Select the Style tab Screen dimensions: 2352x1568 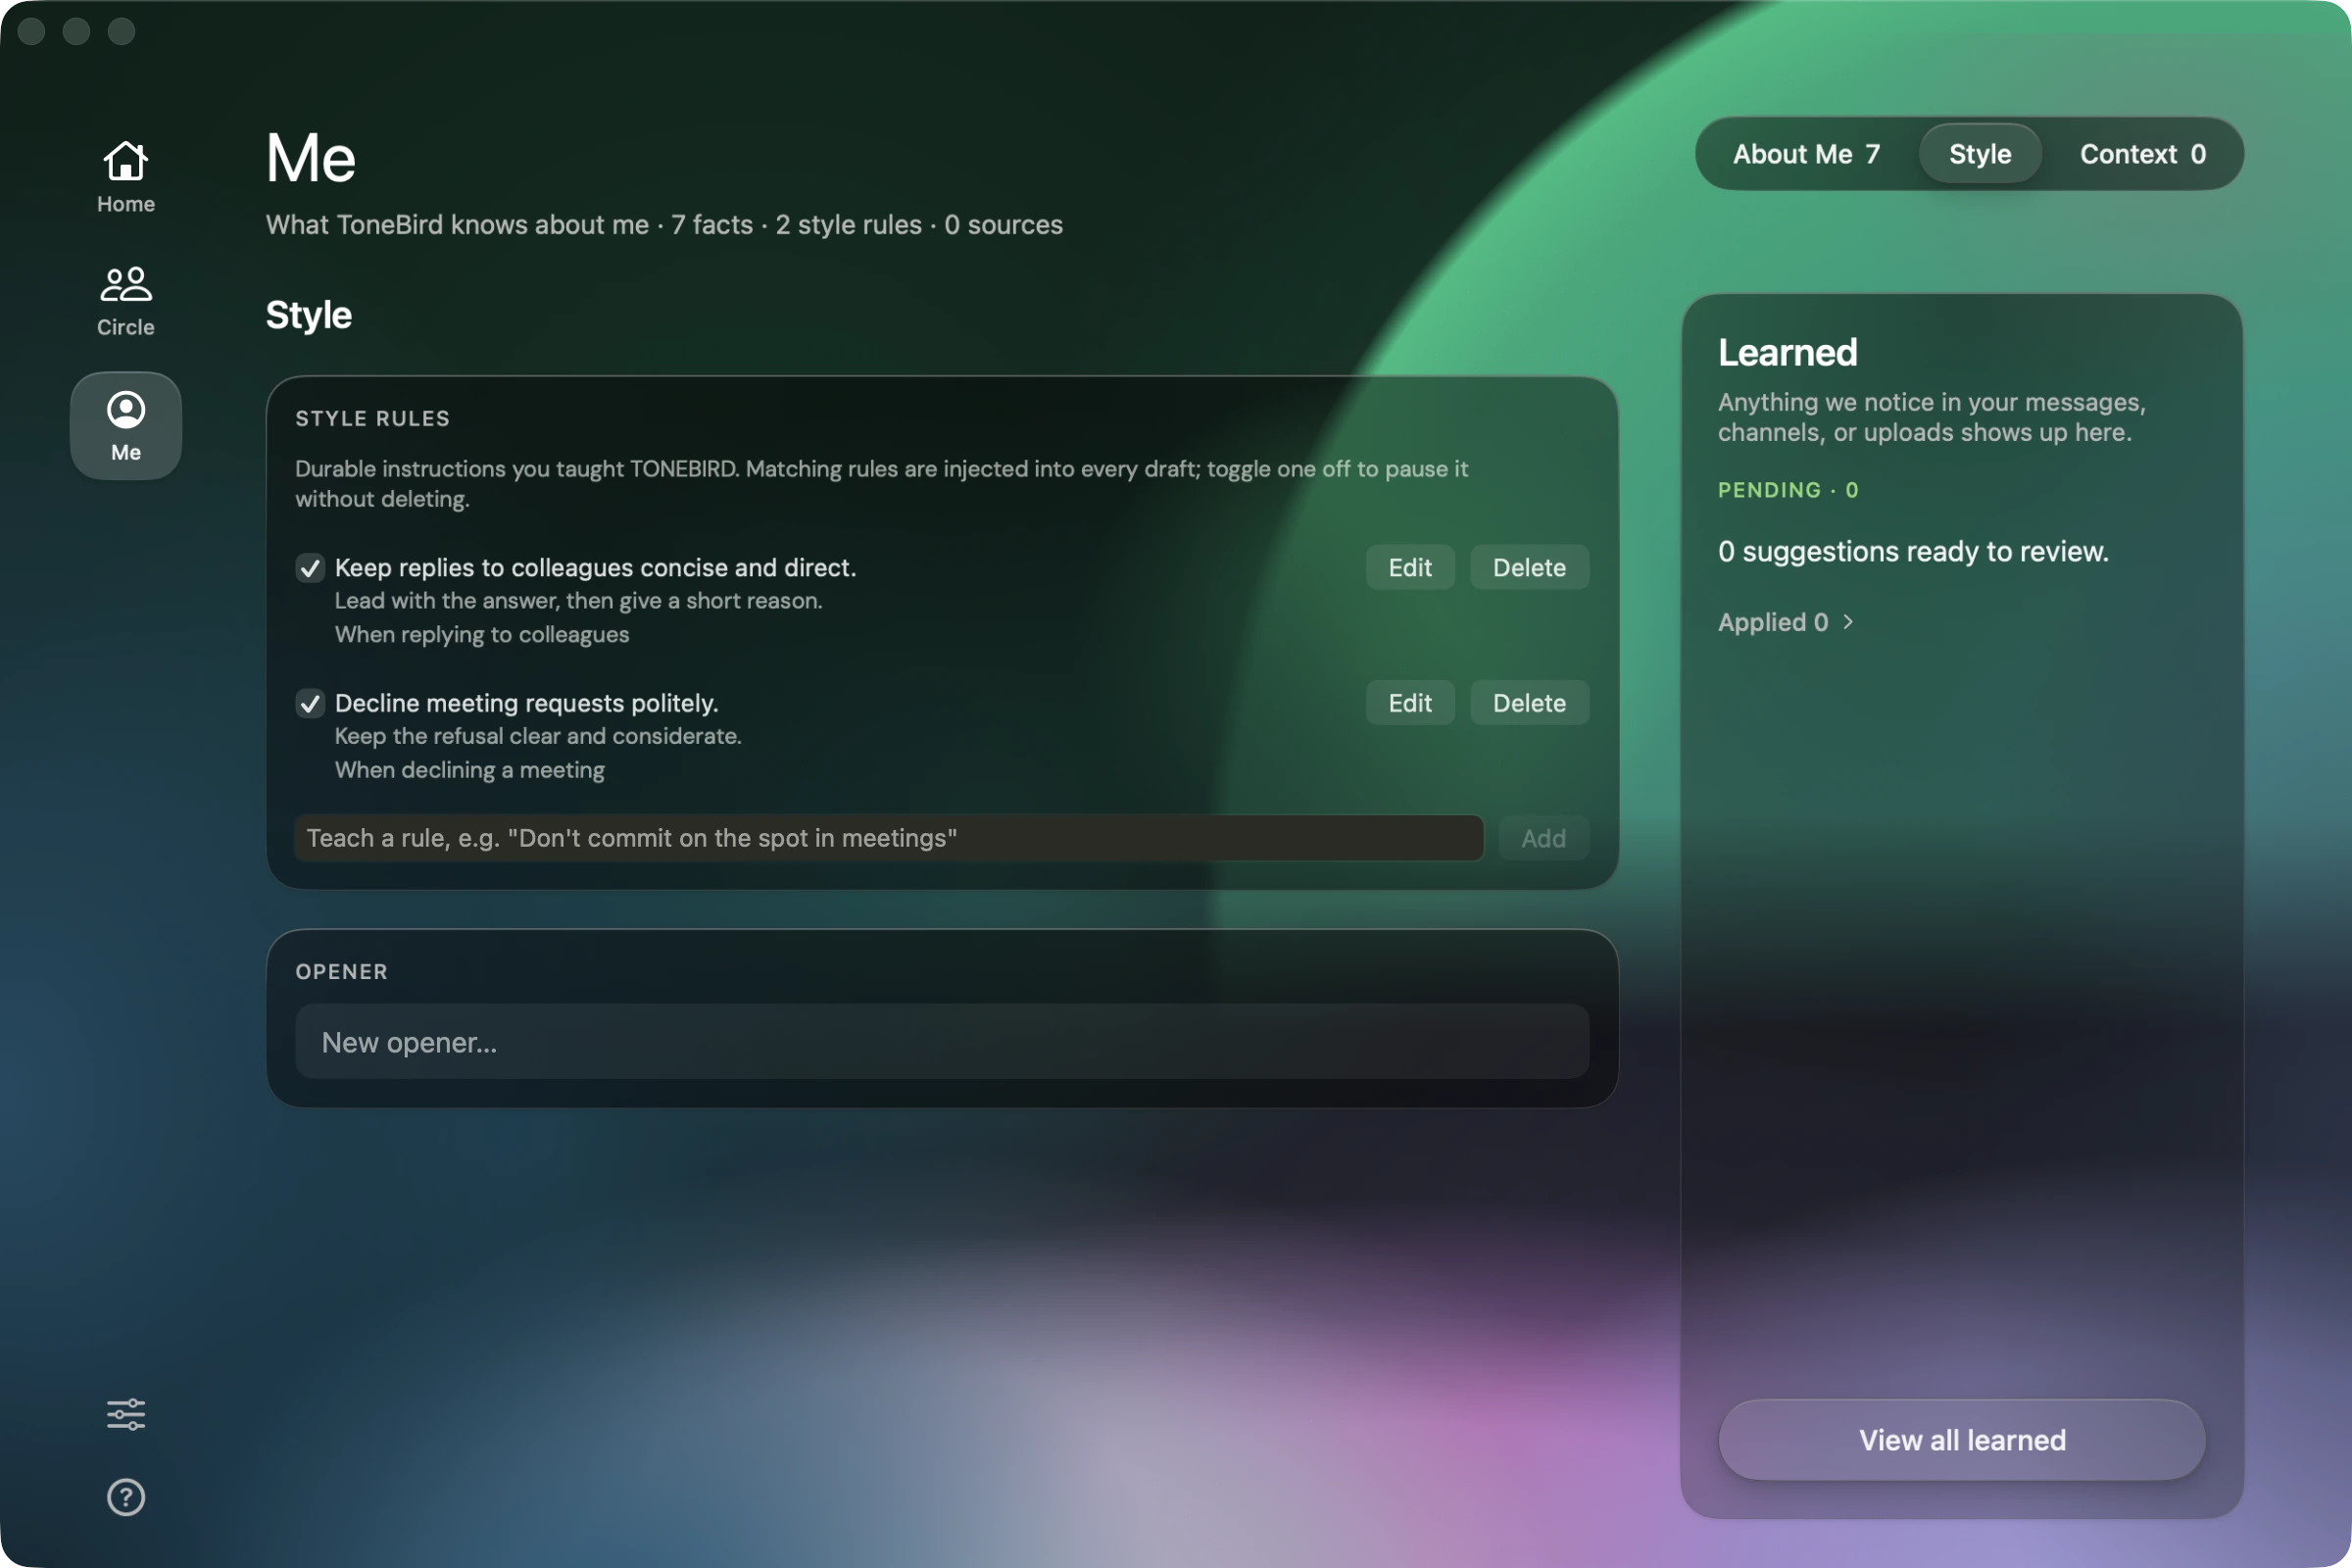(x=1980, y=154)
